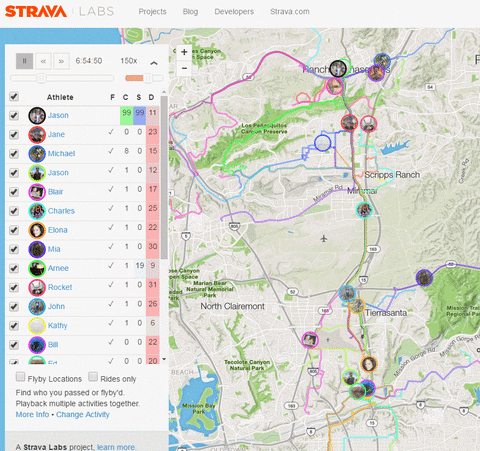This screenshot has height=451, width=480.
Task: Open the More Info link
Action: 32,415
